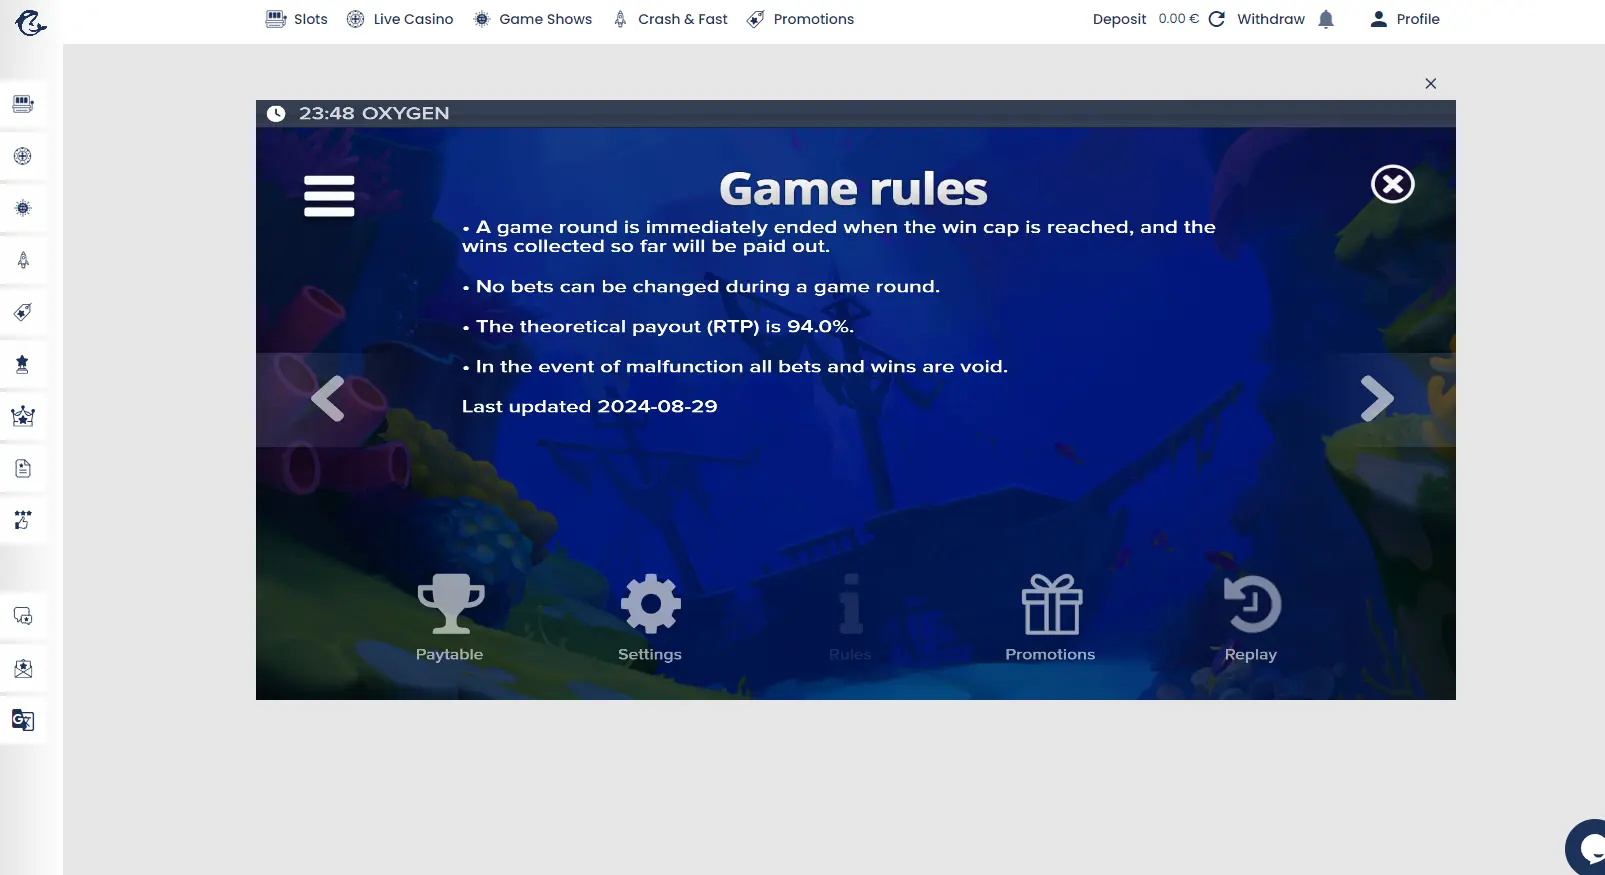Image resolution: width=1605 pixels, height=875 pixels.
Task: Refresh the balance with circular arrow
Action: coord(1217,19)
